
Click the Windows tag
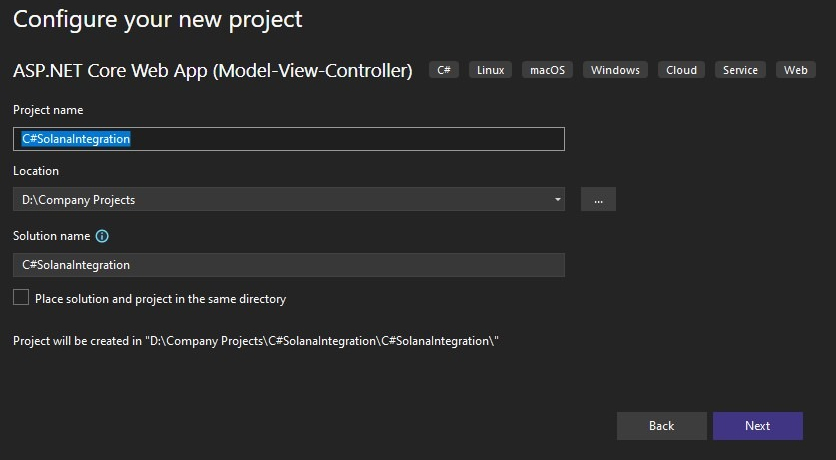[x=615, y=70]
